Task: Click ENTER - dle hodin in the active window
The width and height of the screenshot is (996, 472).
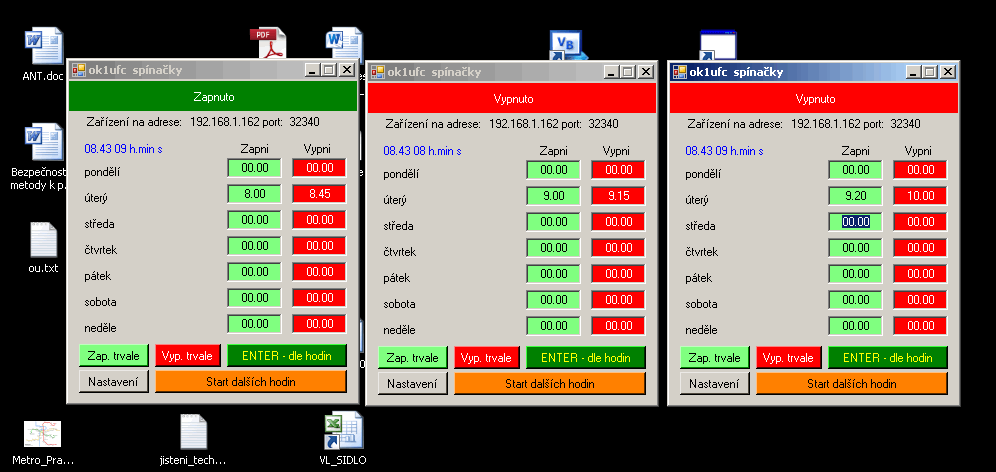Action: (887, 357)
